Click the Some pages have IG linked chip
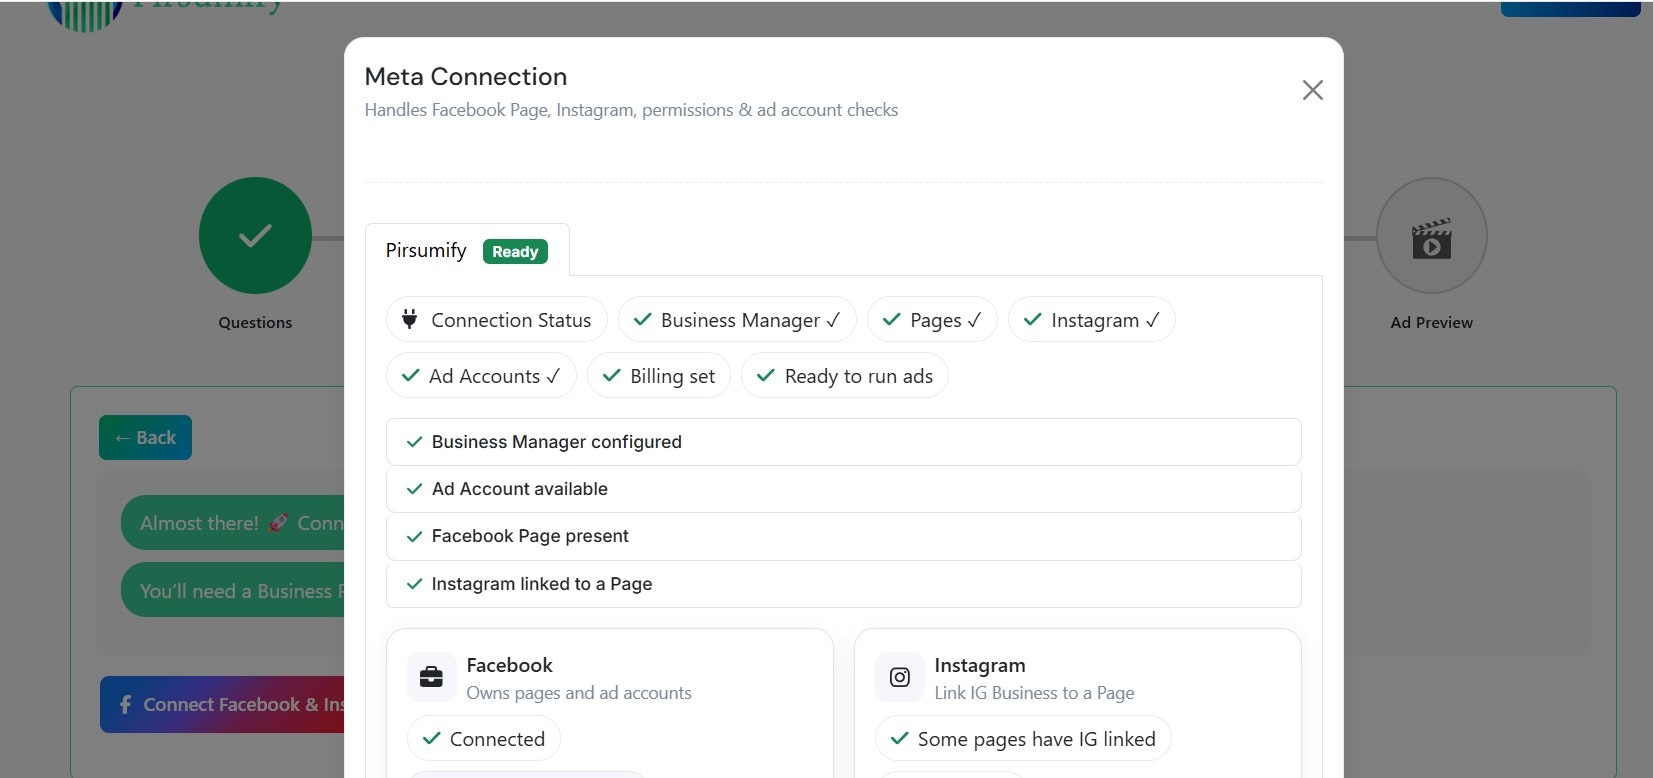Viewport: 1653px width, 778px height. 1022,739
